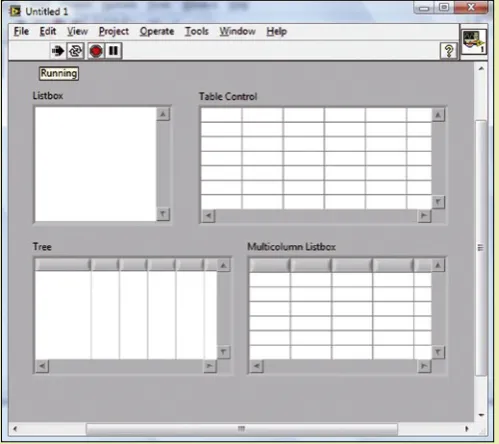Click Tree scroll left arrow
Viewport: 499px width, 444px height.
click(x=42, y=366)
